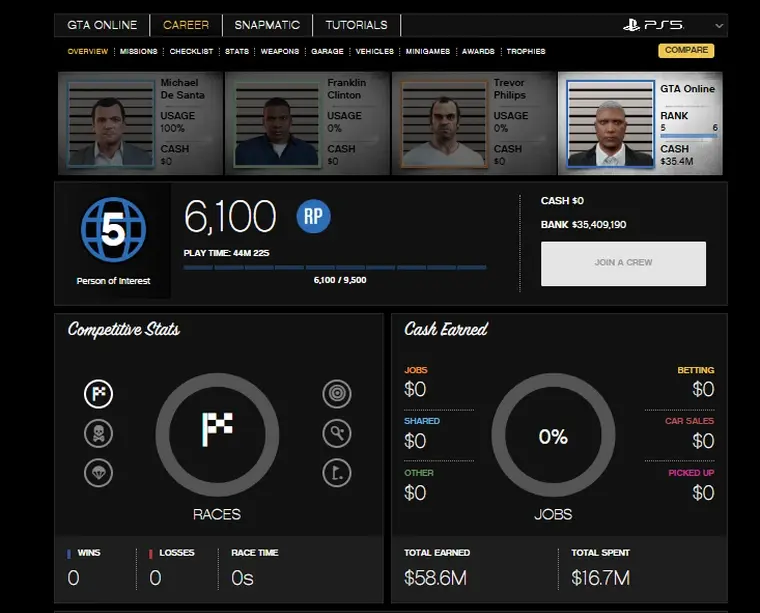Select the races checkered flag icon
The image size is (760, 613).
coord(98,394)
